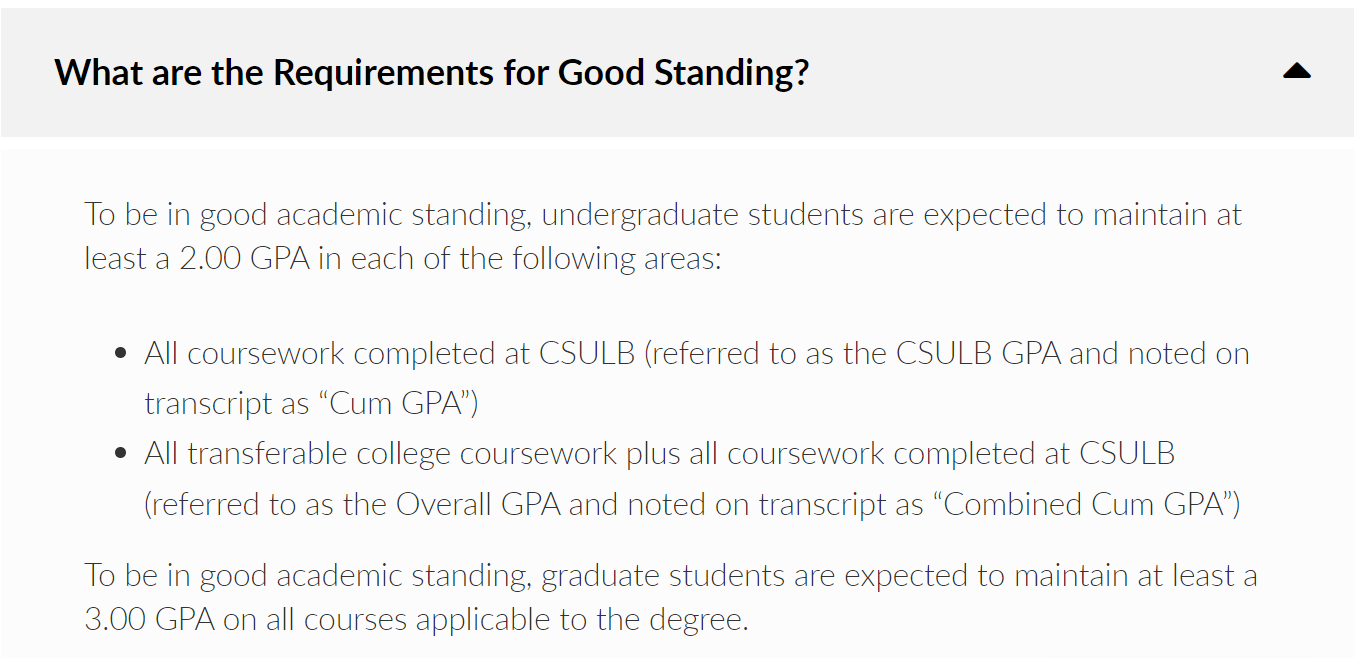
Task: Click the undergraduate students intro paragraph
Action: (x=662, y=237)
